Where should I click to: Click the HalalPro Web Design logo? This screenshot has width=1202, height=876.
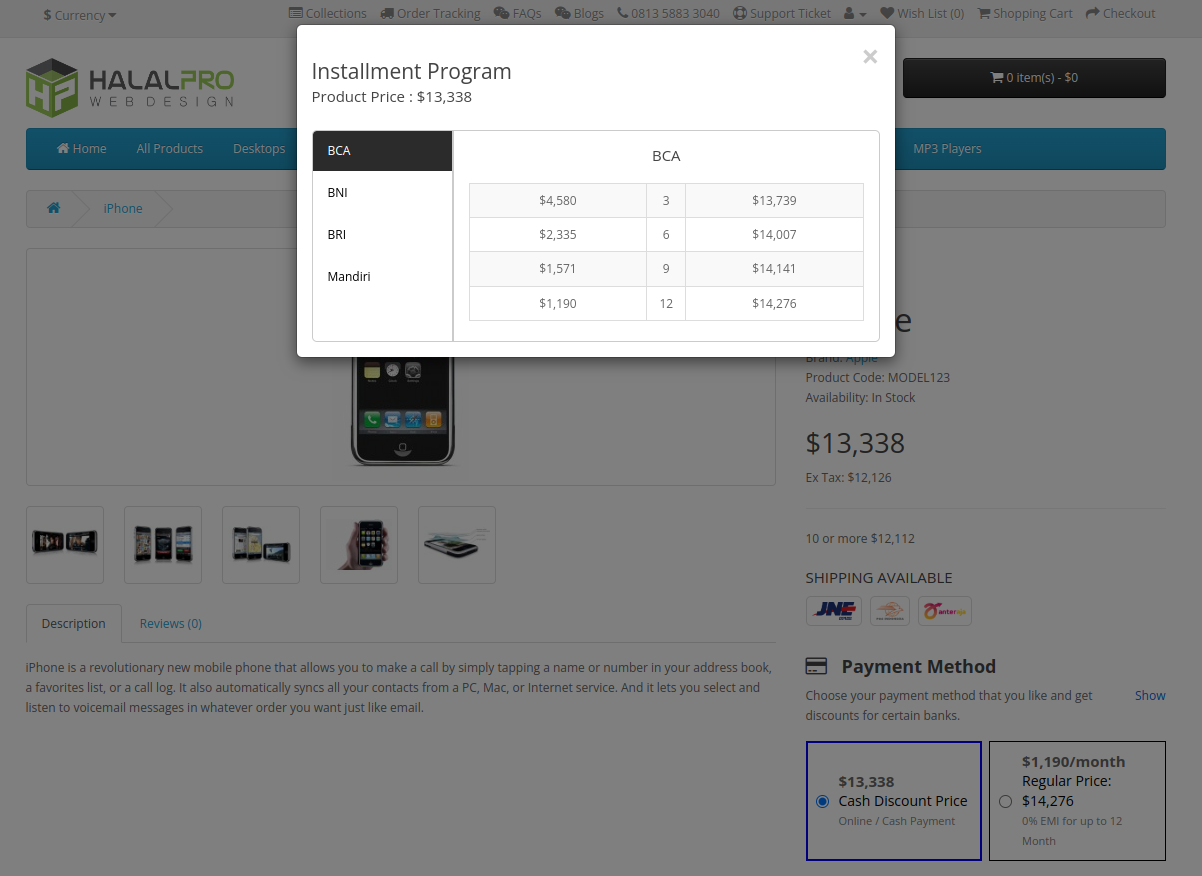[x=129, y=87]
